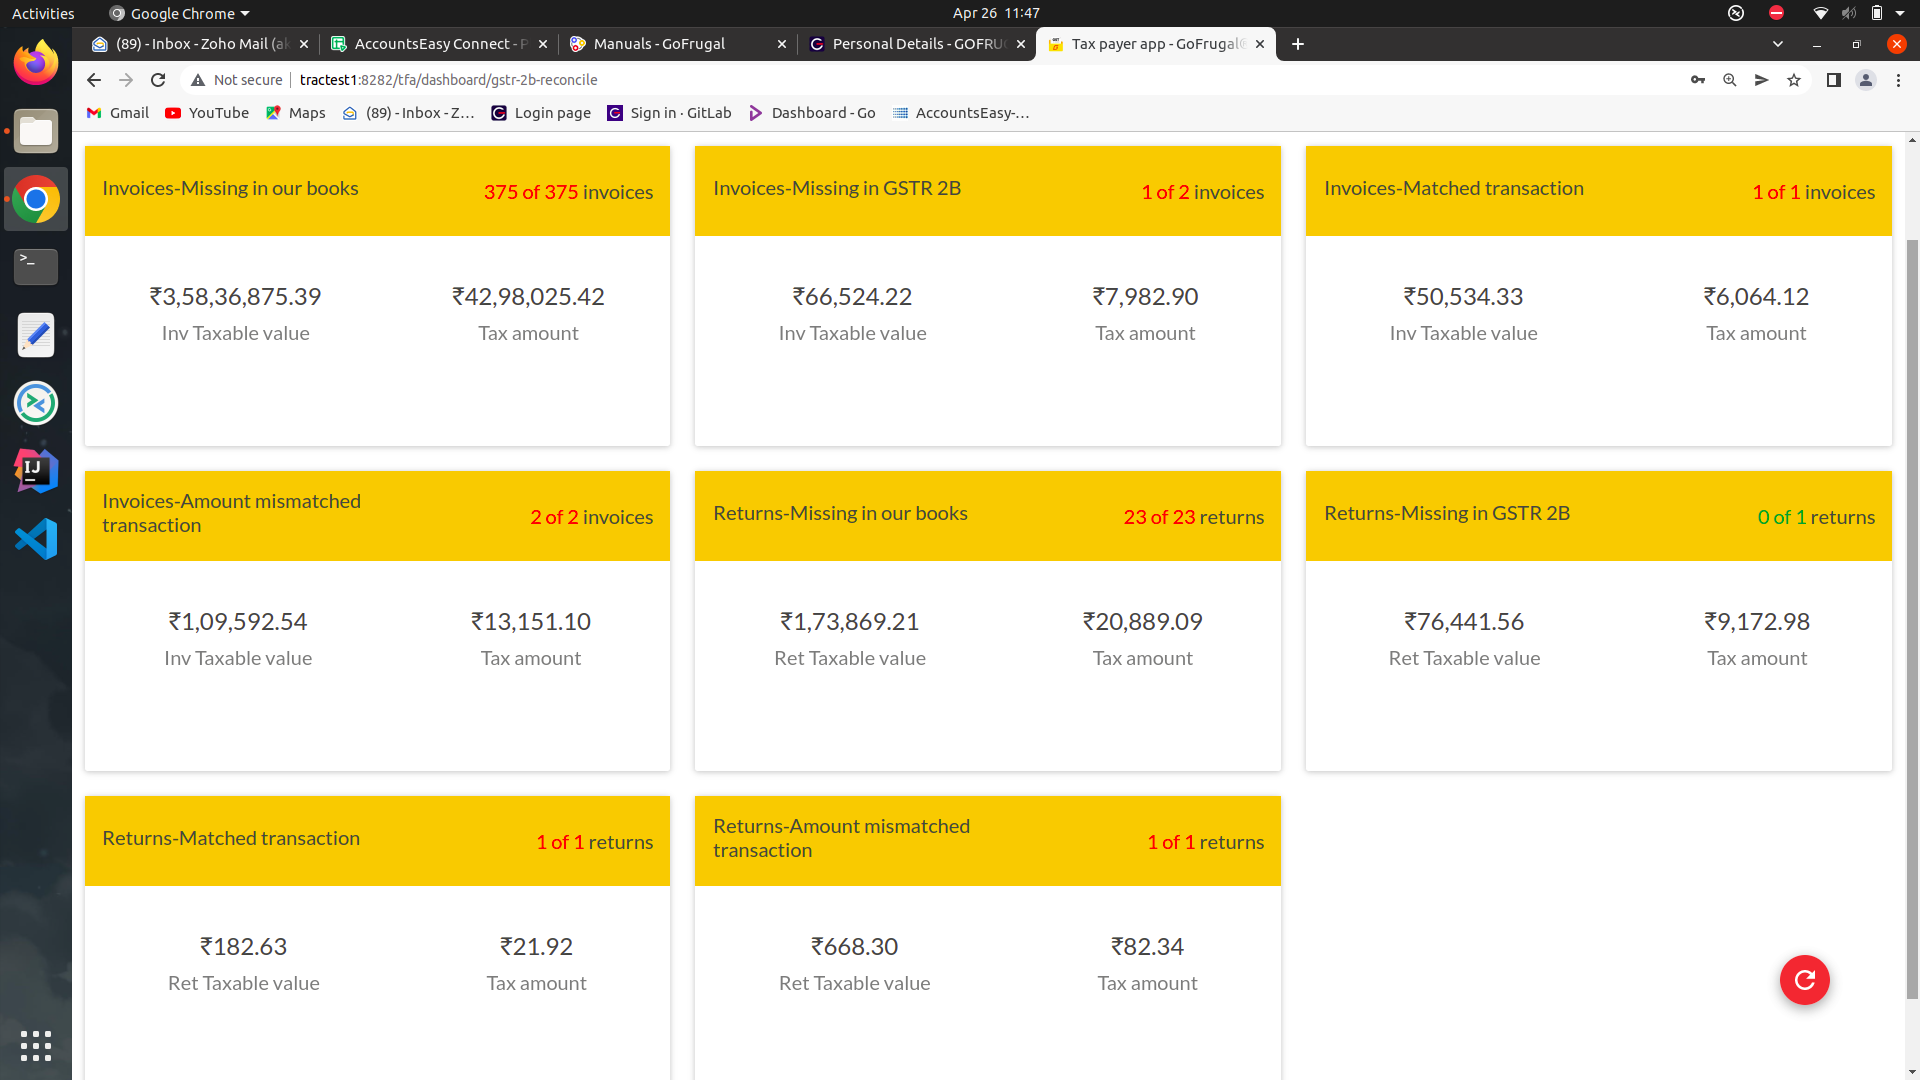
Task: Open the Sign in GitLab bookmark
Action: 669,113
